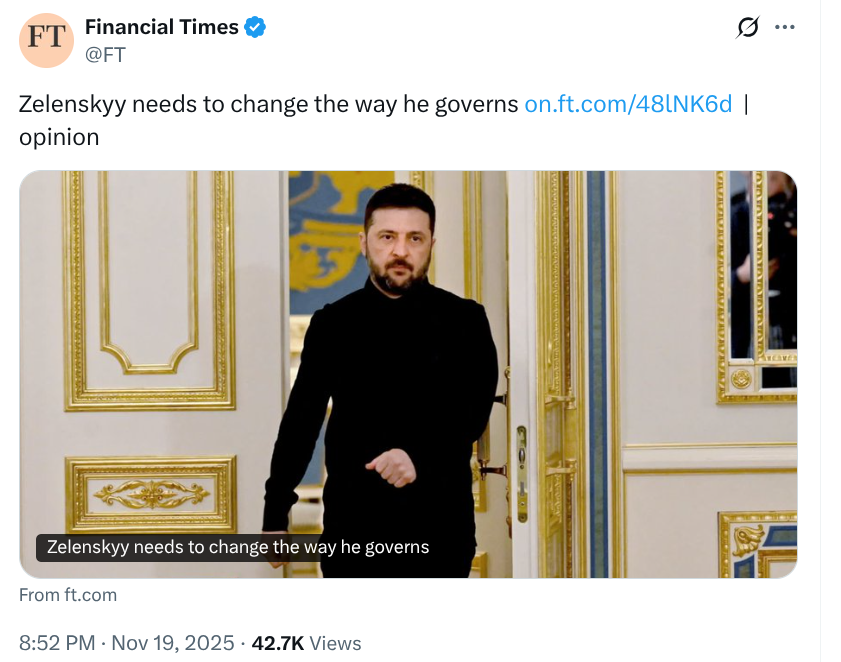This screenshot has width=841, height=662.
Task: Click the word opinion in the tweet
Action: [x=59, y=137]
